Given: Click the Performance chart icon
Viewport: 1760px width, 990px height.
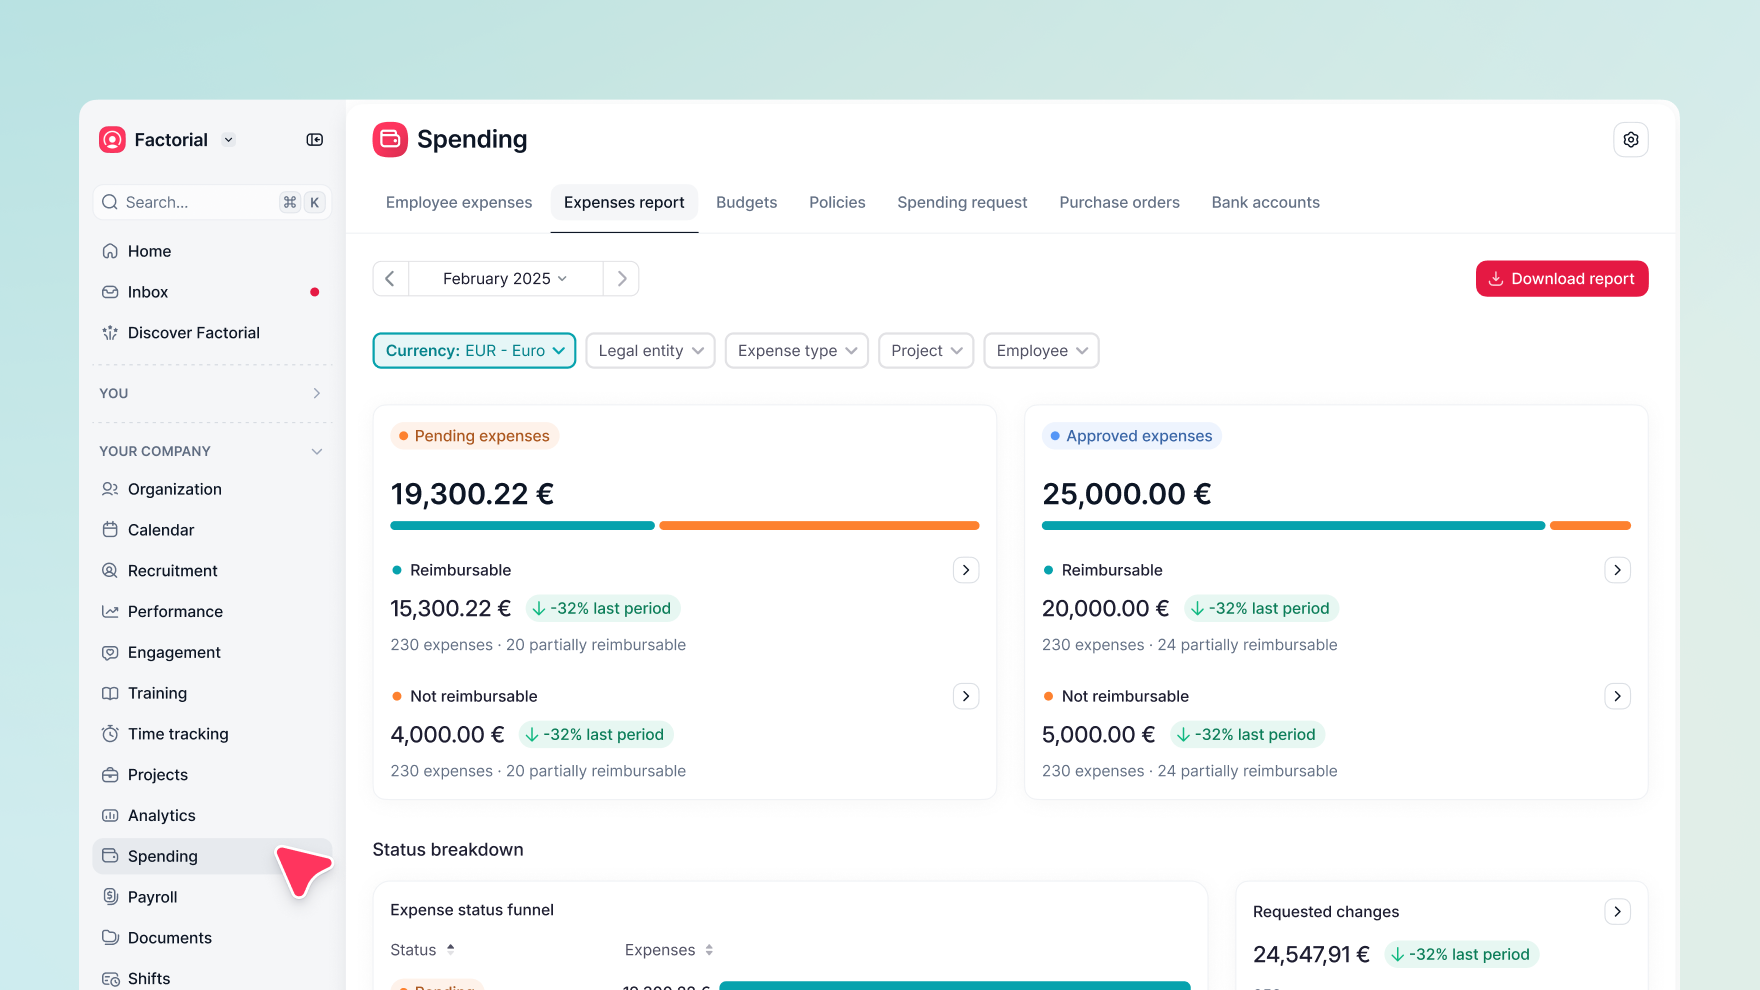Looking at the screenshot, I should tap(110, 611).
